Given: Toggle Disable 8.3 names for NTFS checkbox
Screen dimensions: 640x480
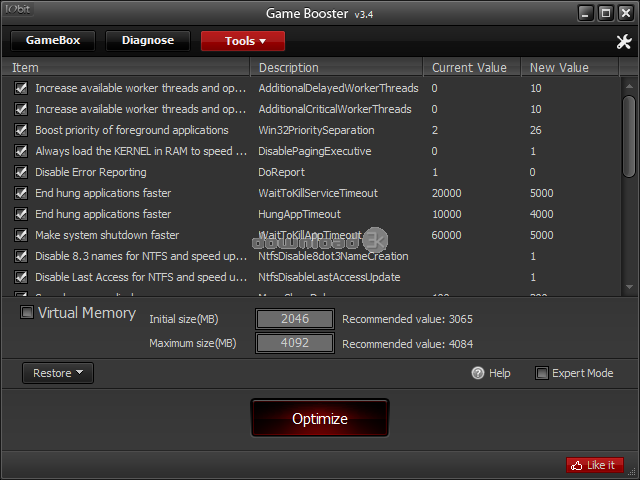Looking at the screenshot, I should (21, 256).
